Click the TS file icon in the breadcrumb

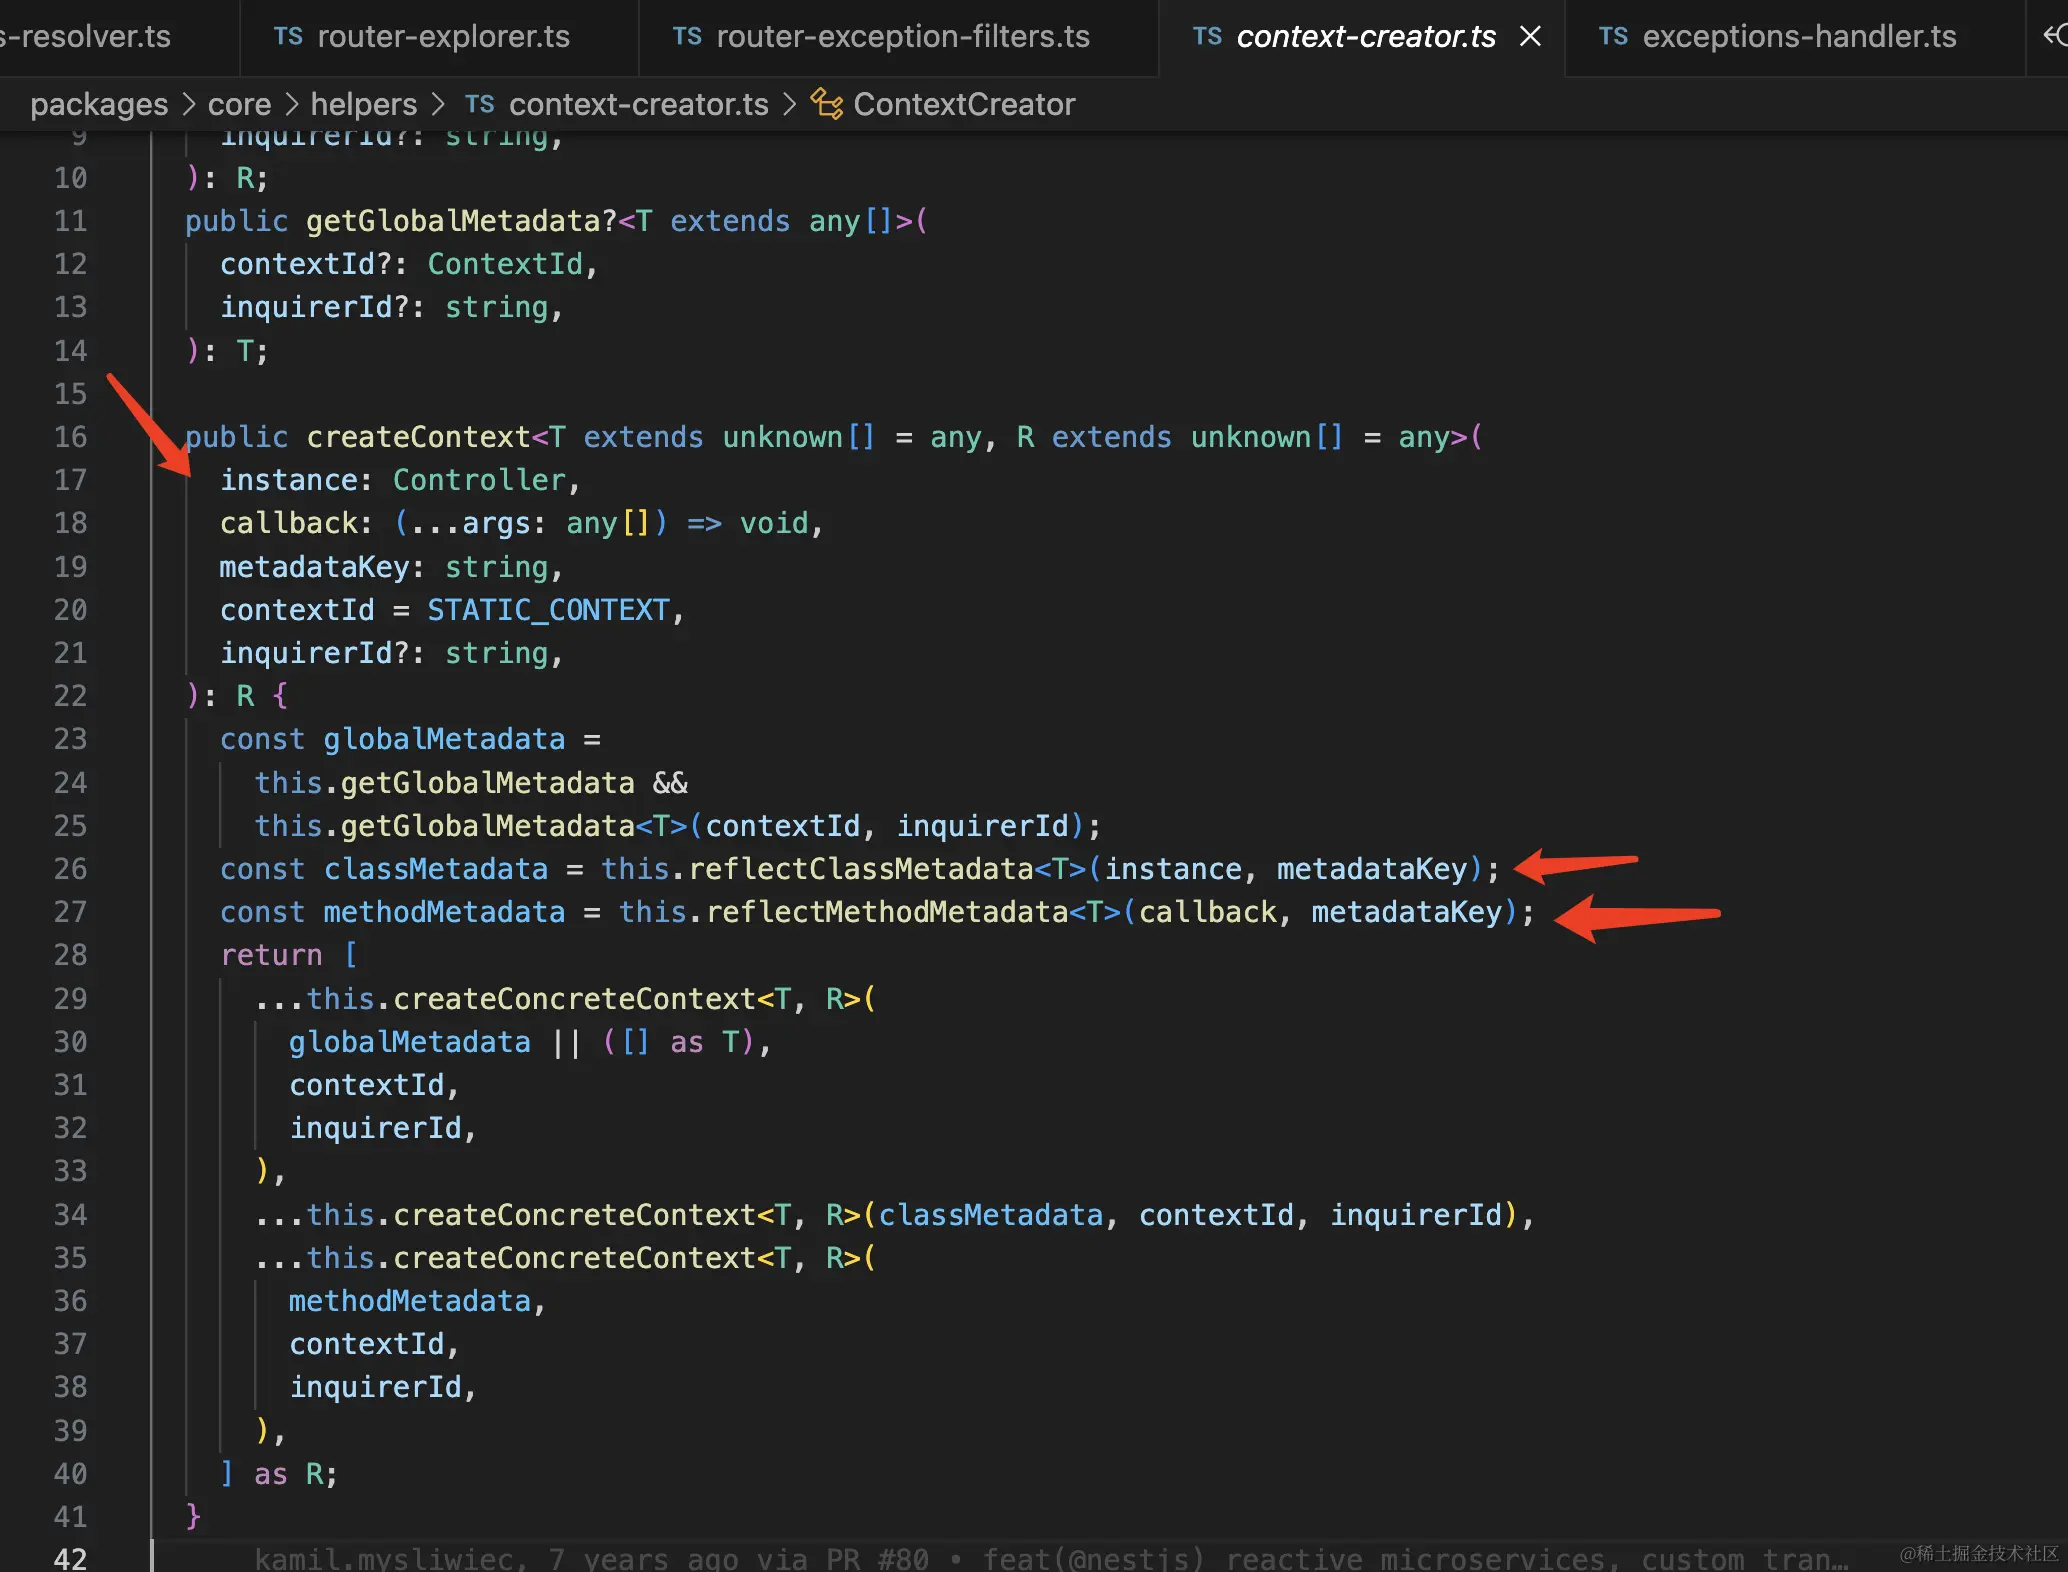tap(480, 104)
